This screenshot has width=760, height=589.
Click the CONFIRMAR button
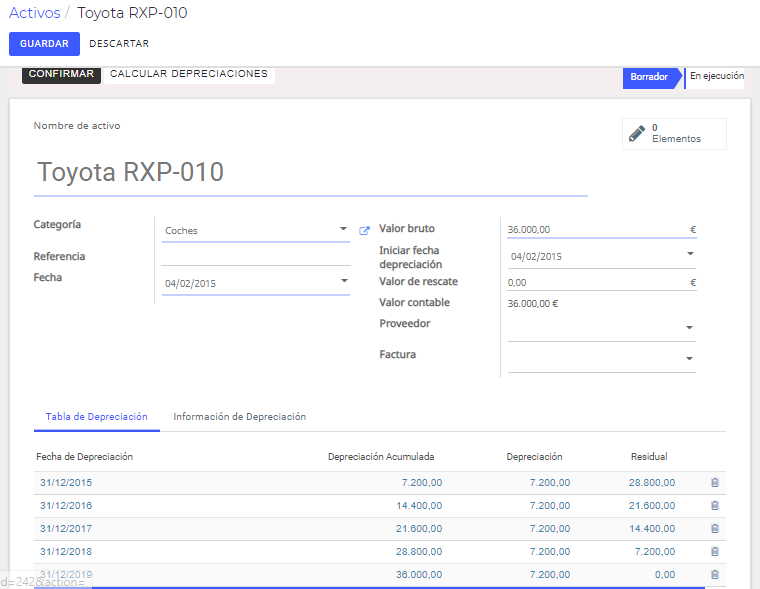tap(61, 74)
